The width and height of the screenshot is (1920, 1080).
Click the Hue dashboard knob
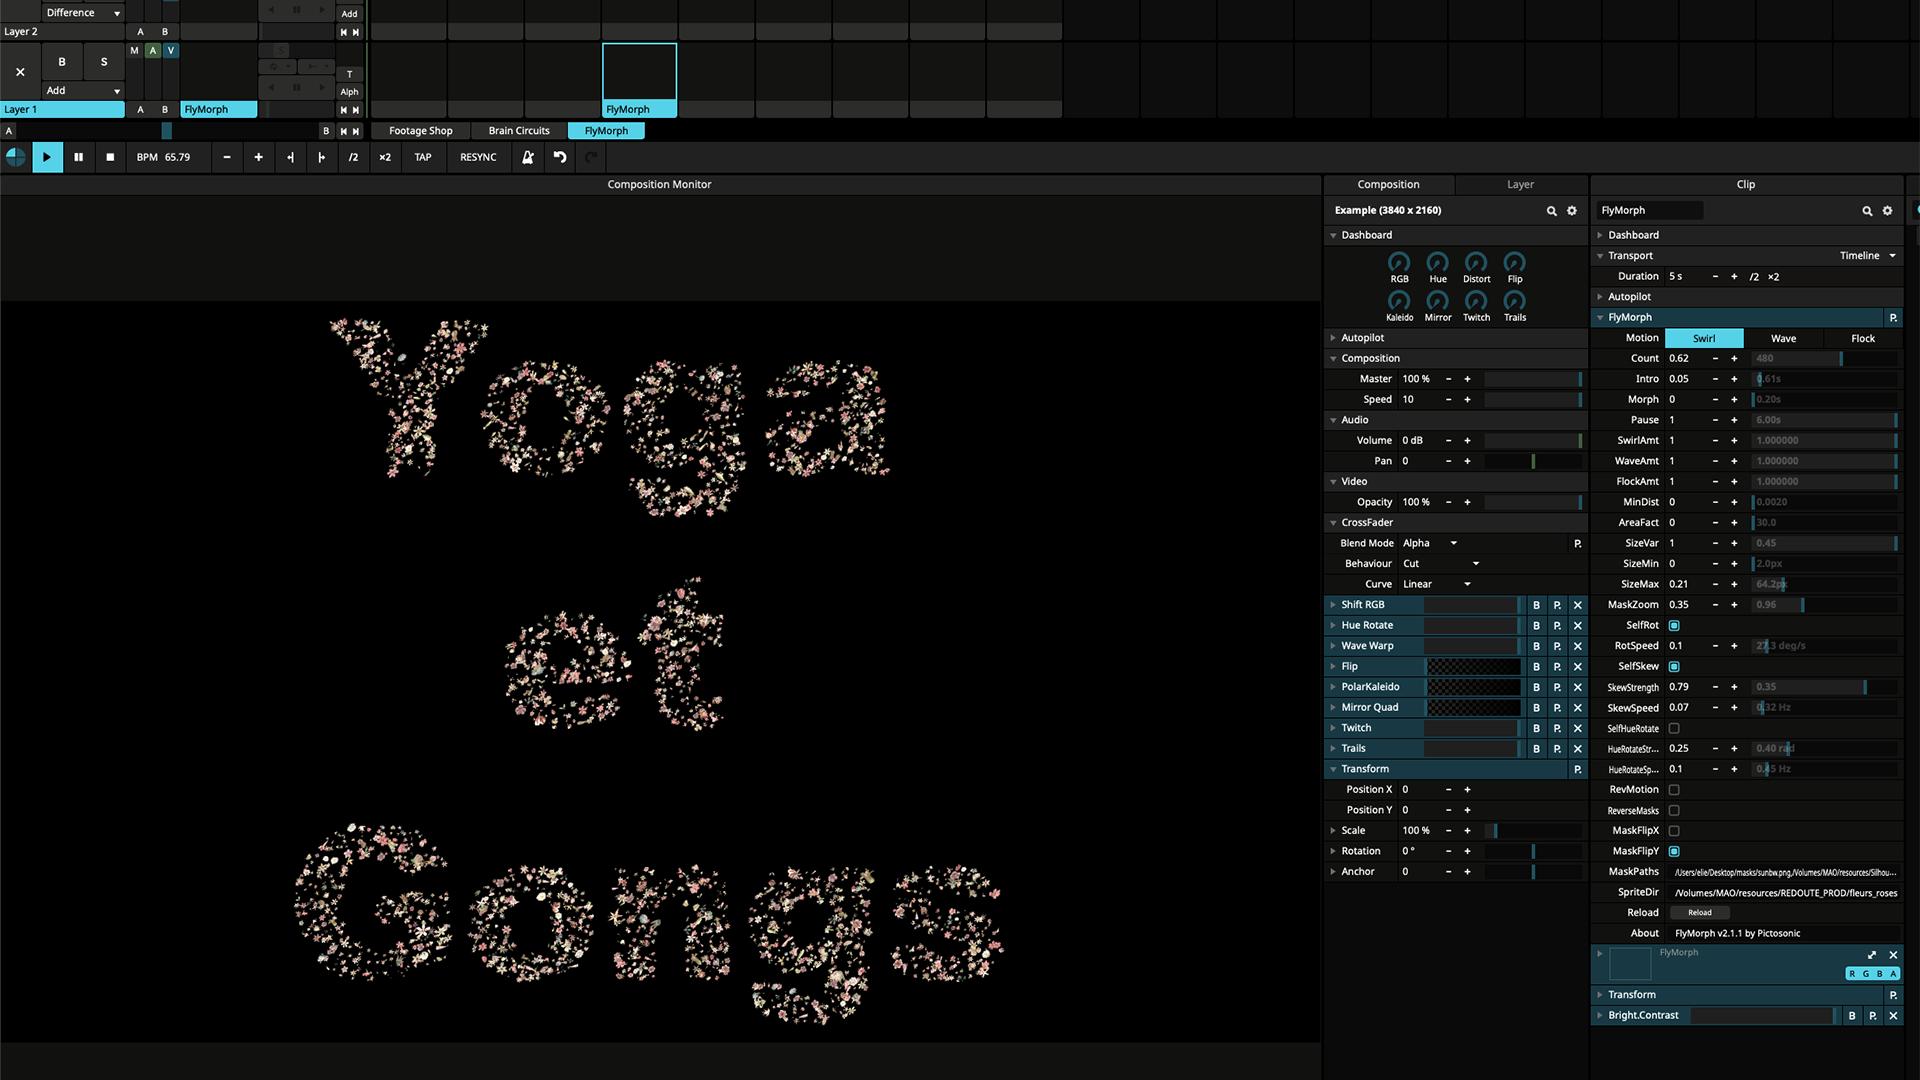pos(1437,263)
